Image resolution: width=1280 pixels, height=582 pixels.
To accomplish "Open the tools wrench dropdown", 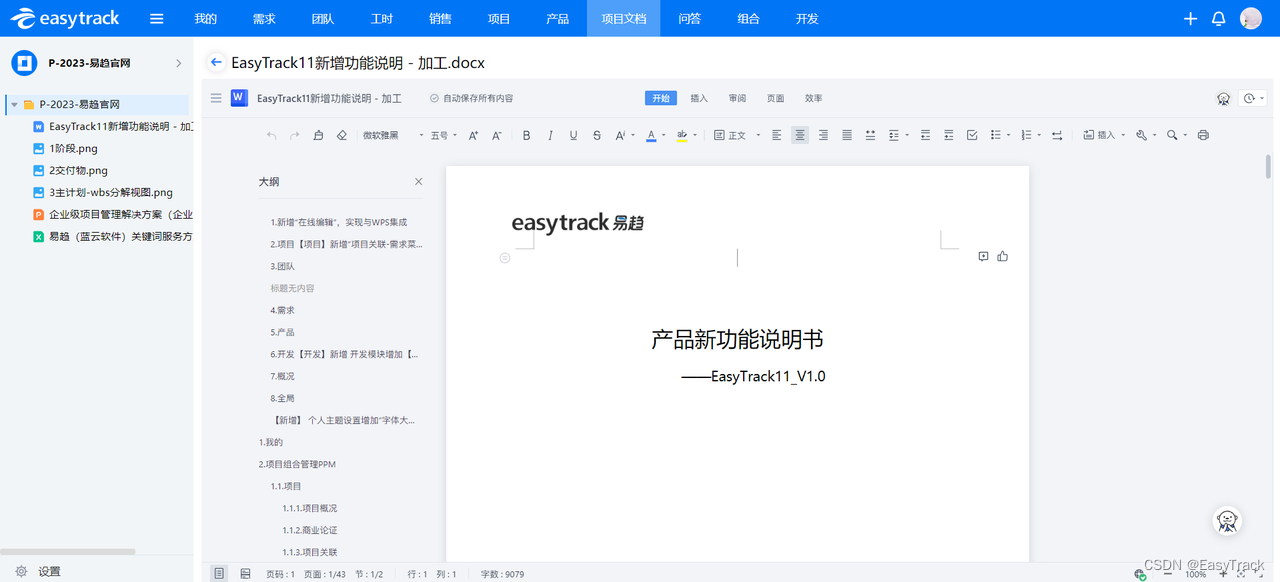I will pyautogui.click(x=1146, y=135).
